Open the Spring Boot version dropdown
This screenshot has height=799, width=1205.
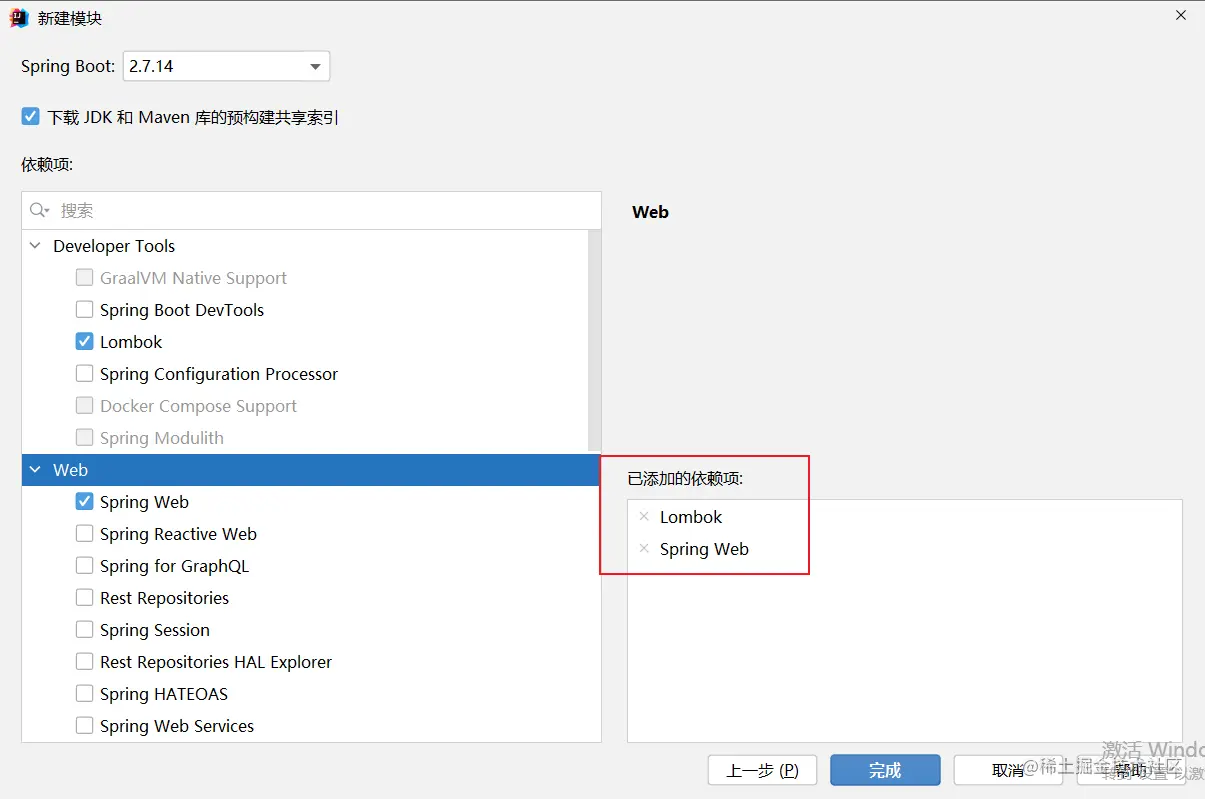click(x=226, y=67)
